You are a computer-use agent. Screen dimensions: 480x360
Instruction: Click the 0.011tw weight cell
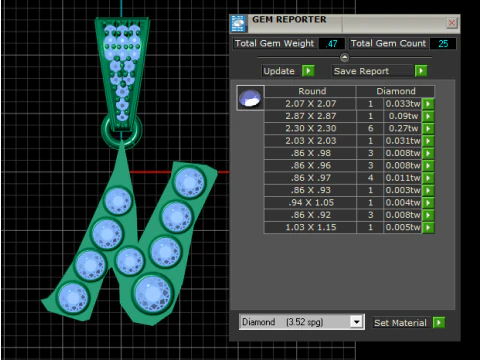(x=403, y=178)
